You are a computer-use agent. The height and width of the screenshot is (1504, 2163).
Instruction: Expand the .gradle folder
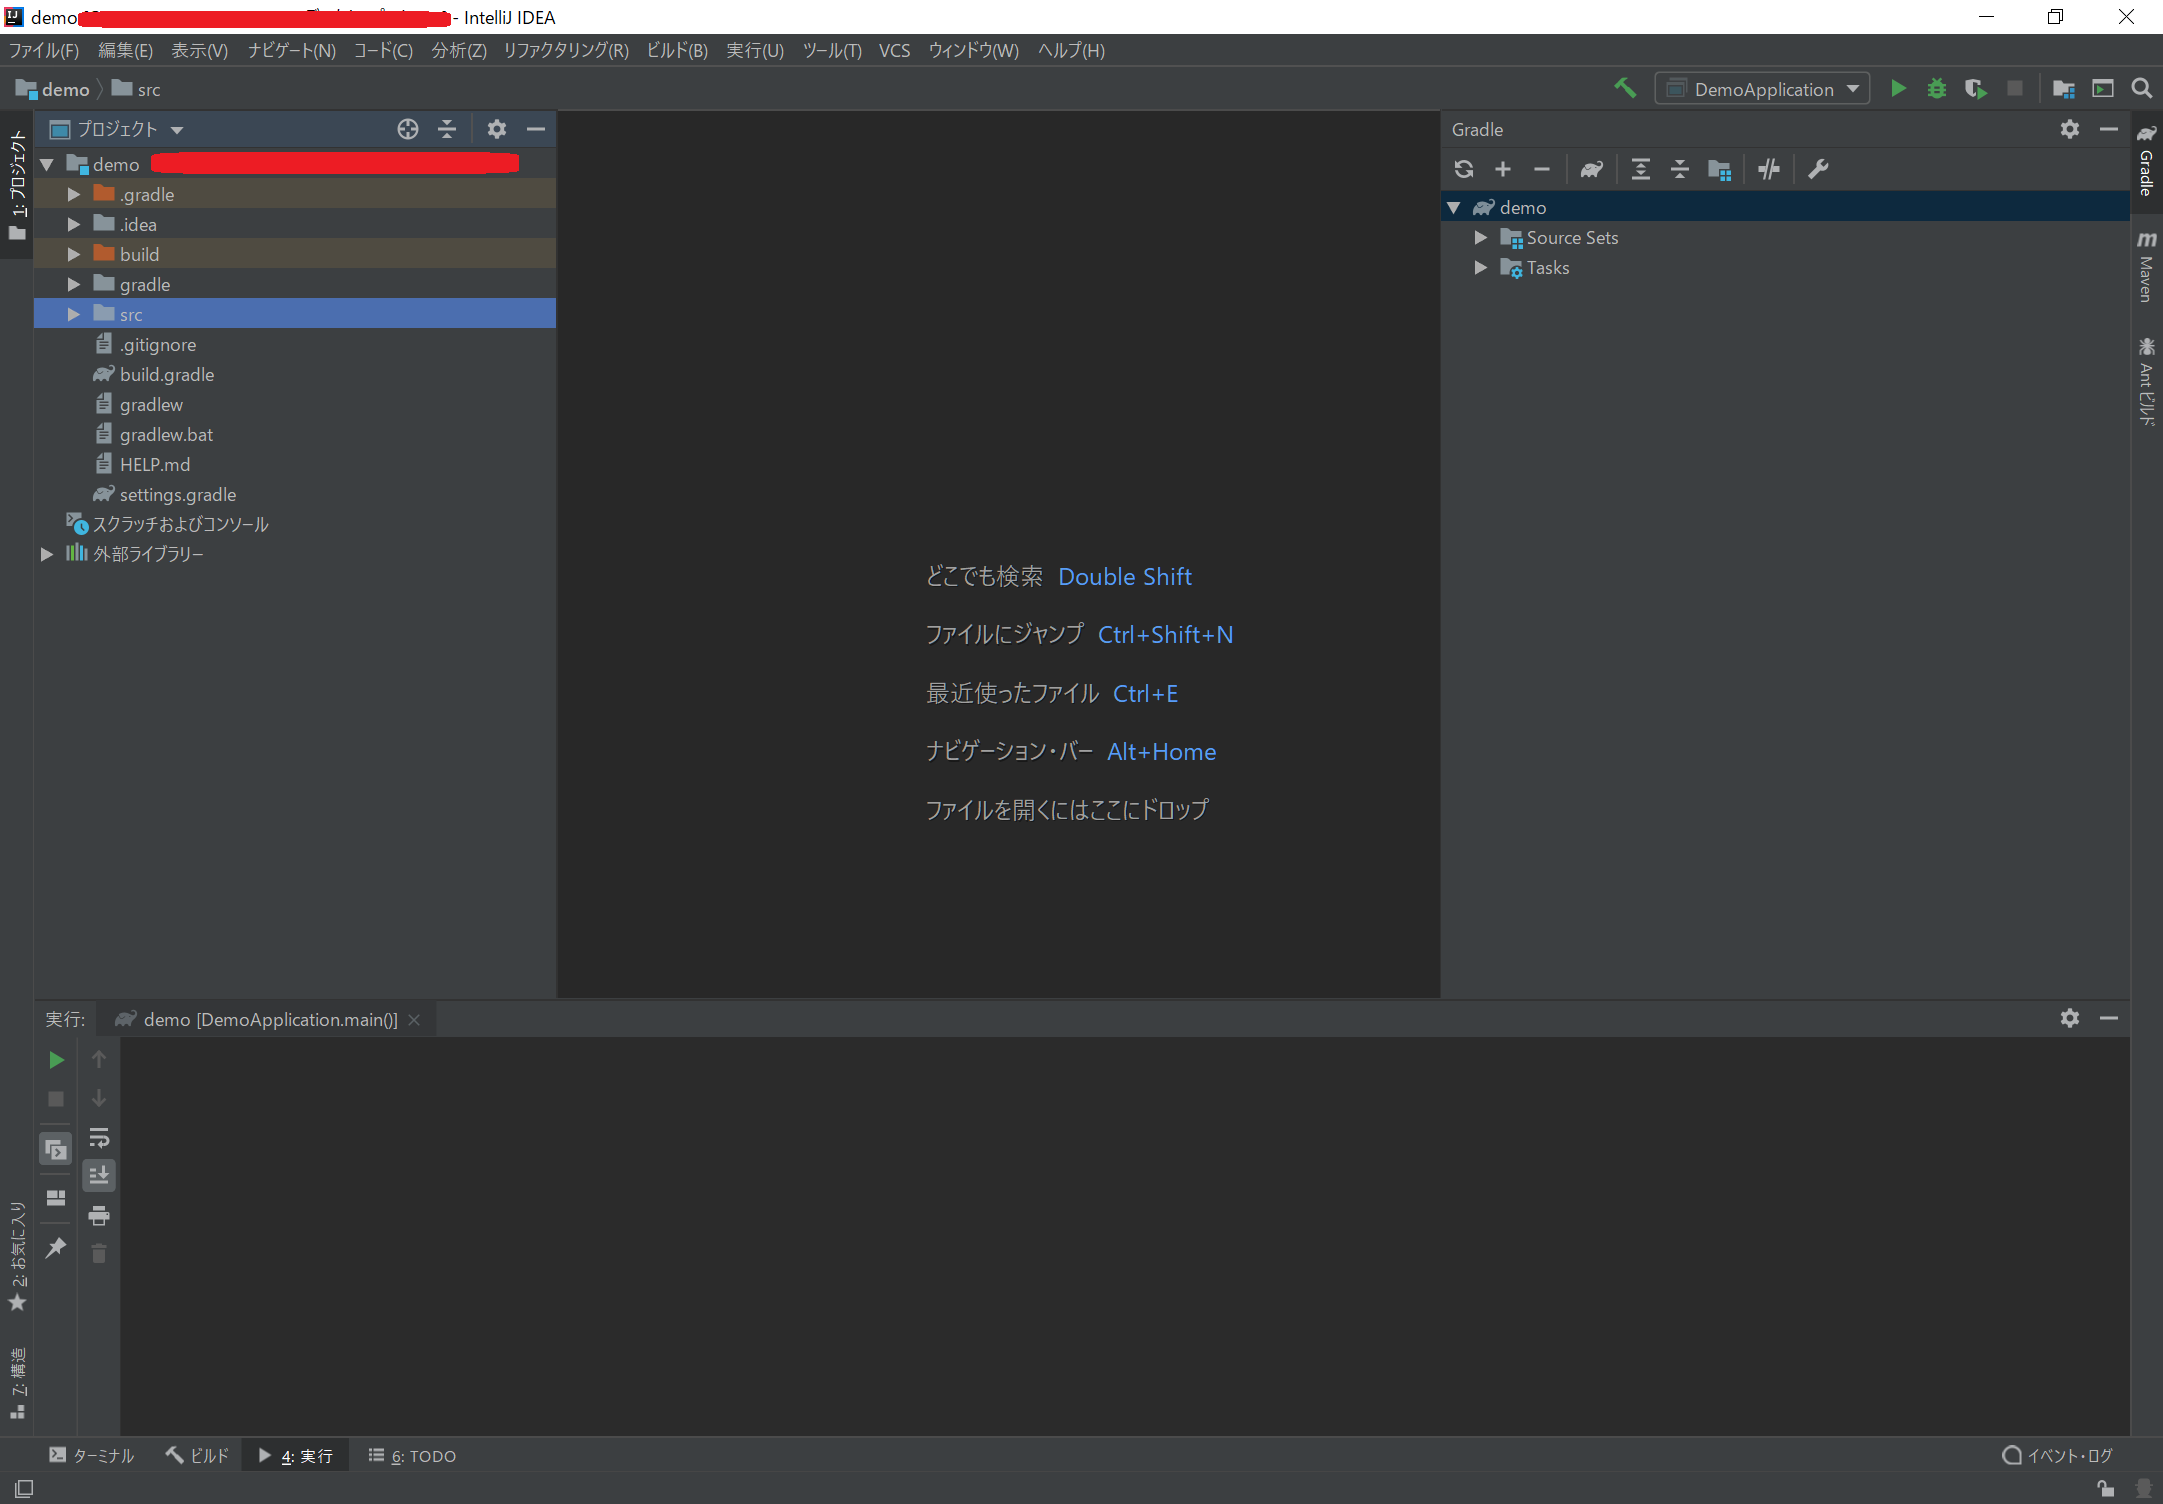(74, 194)
